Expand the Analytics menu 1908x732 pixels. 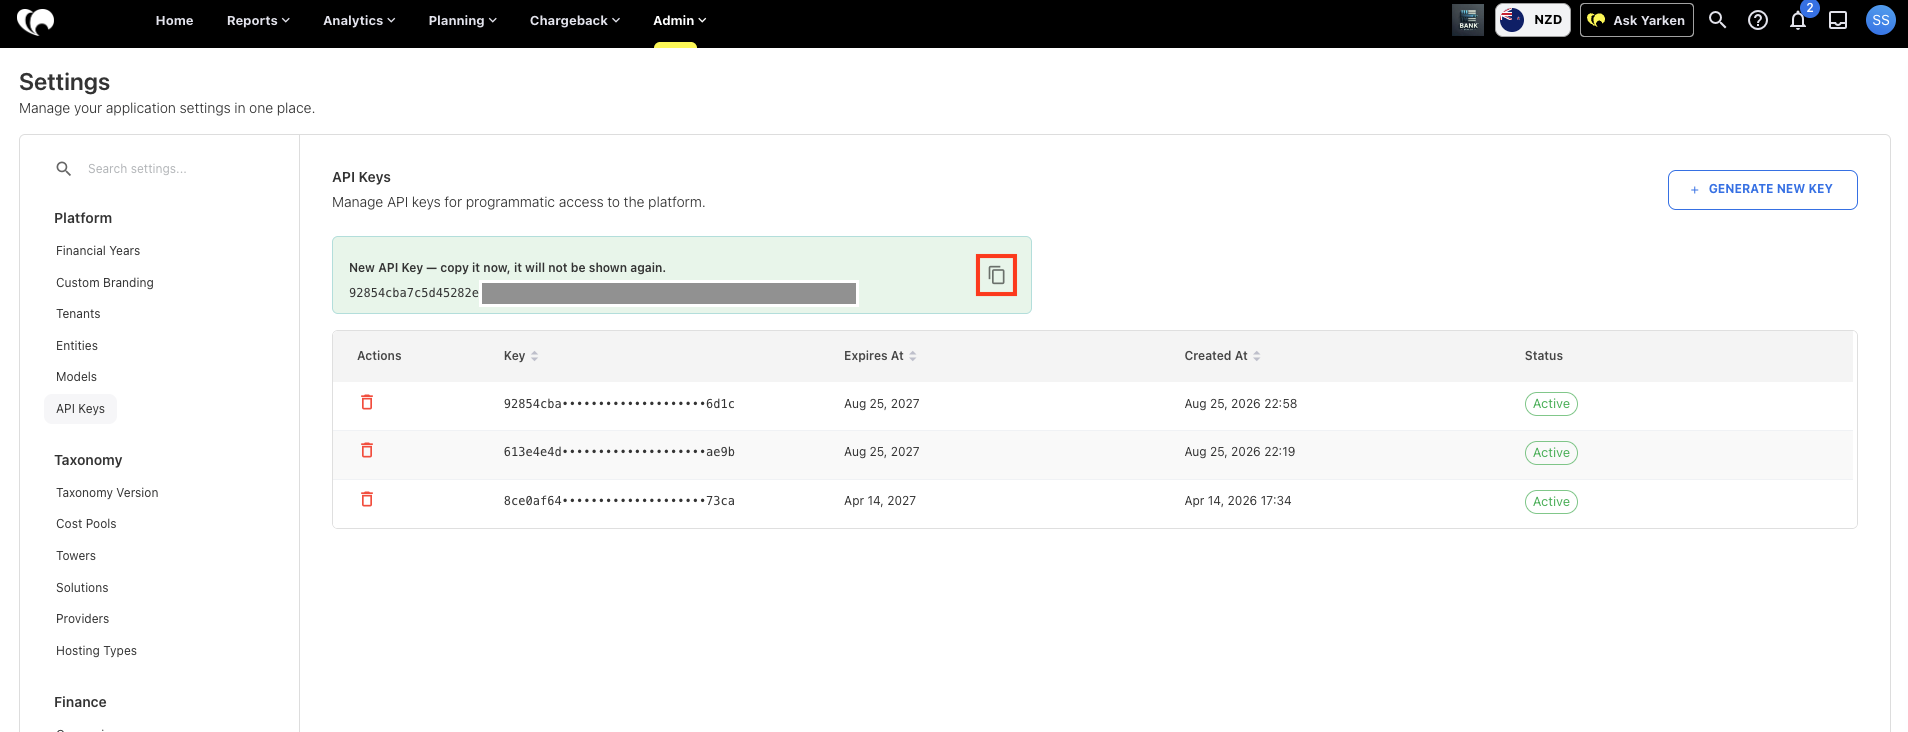coord(359,20)
